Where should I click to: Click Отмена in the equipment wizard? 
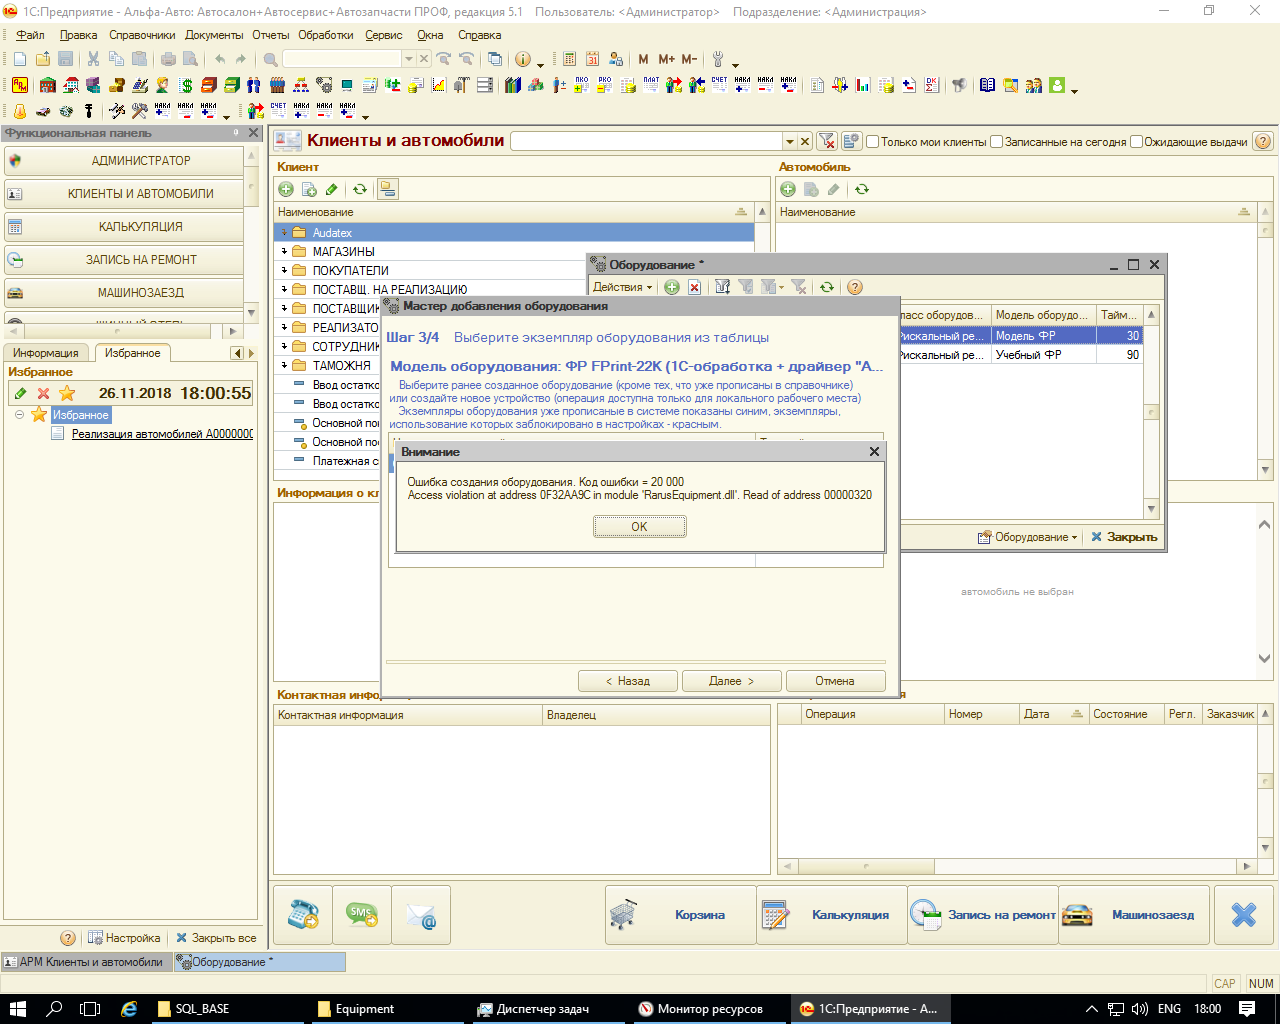[x=835, y=681]
